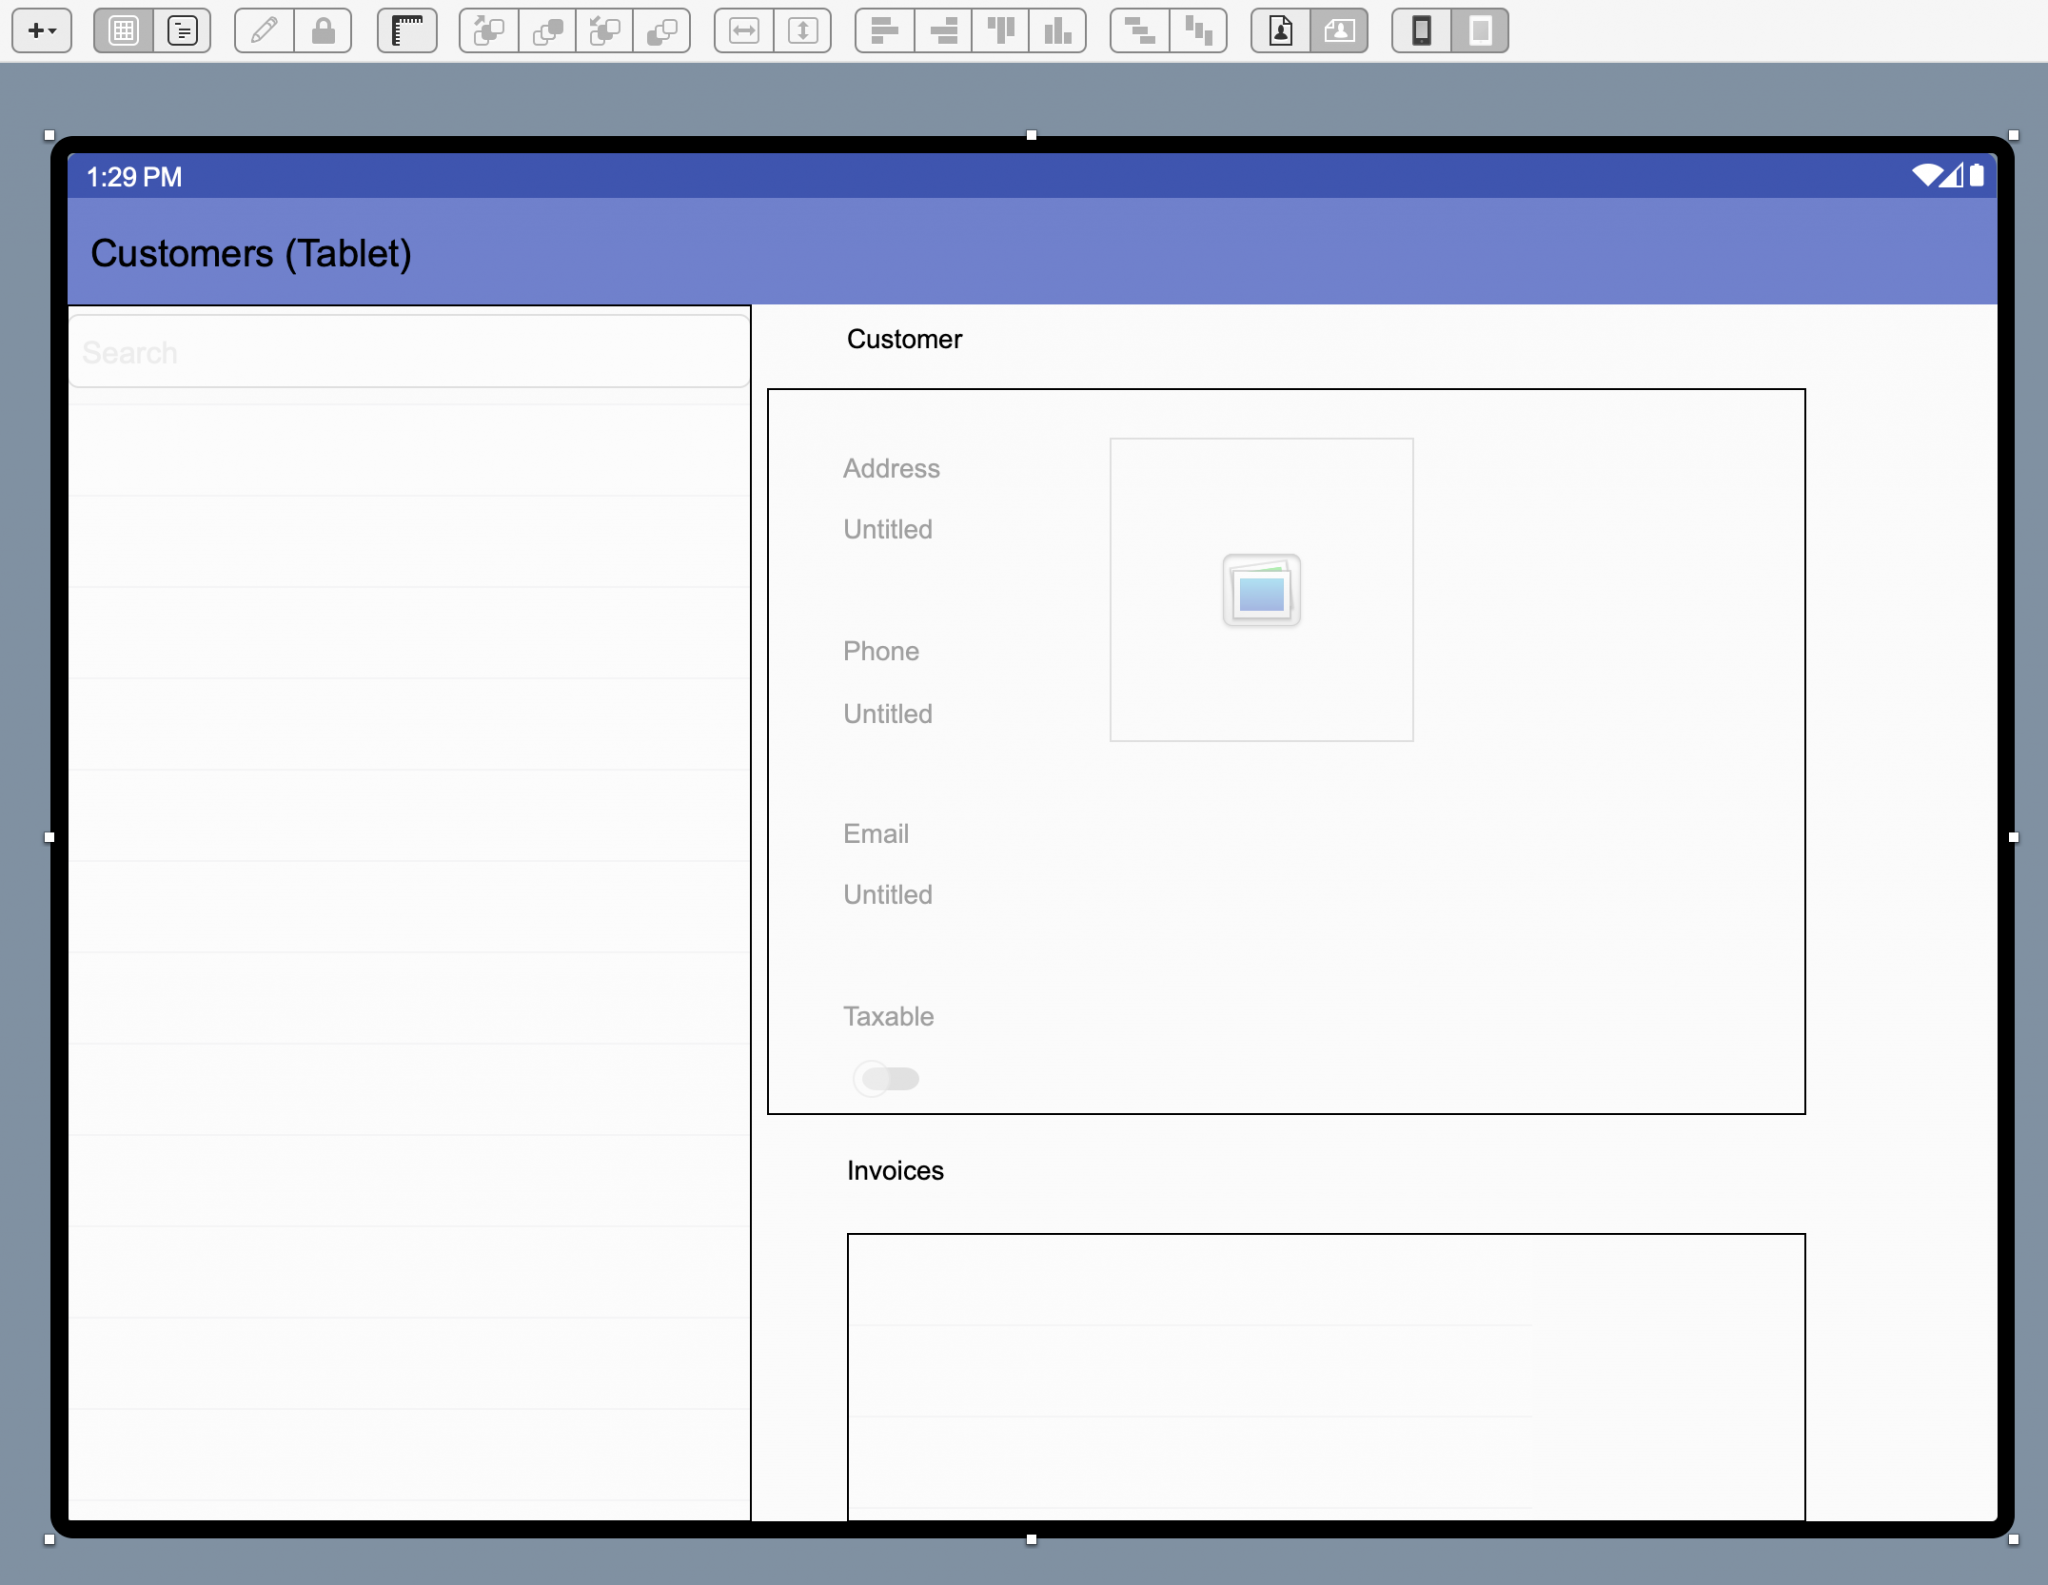Select the Customer section label
Screen dimensions: 2048x1585
(x=904, y=339)
